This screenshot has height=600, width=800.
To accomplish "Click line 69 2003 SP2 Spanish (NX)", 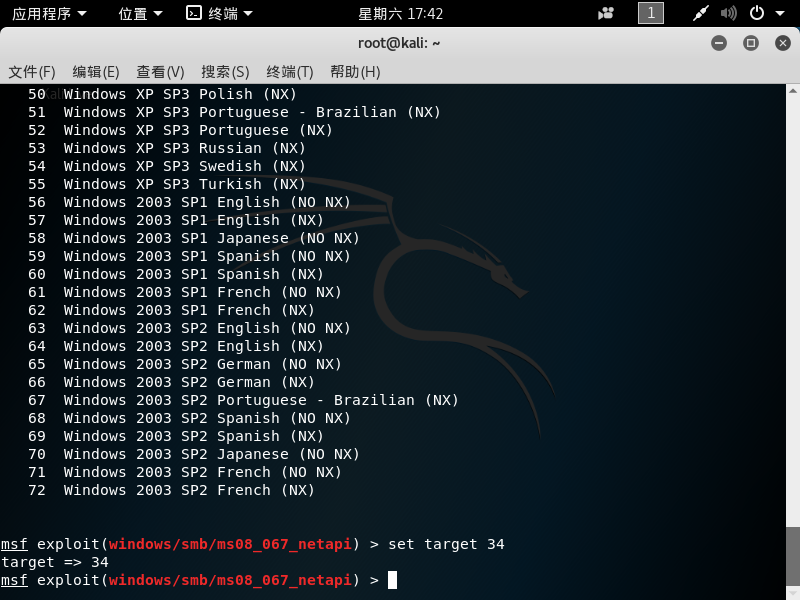I will coord(176,436).
